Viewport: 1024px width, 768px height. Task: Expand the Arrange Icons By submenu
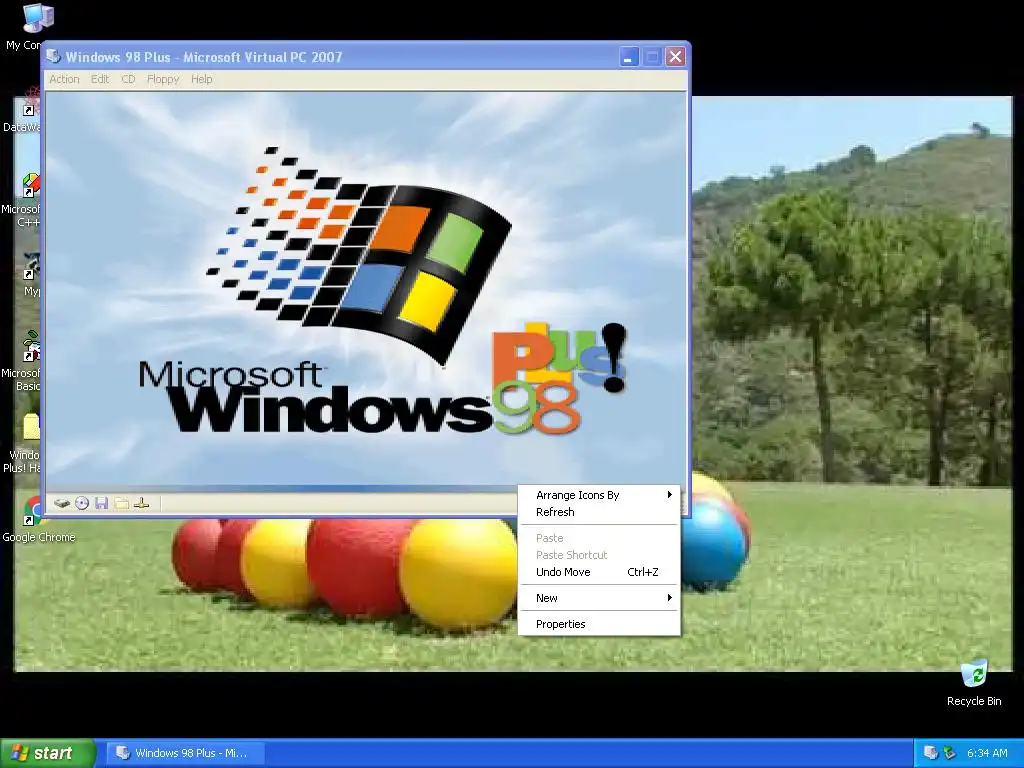(x=599, y=495)
